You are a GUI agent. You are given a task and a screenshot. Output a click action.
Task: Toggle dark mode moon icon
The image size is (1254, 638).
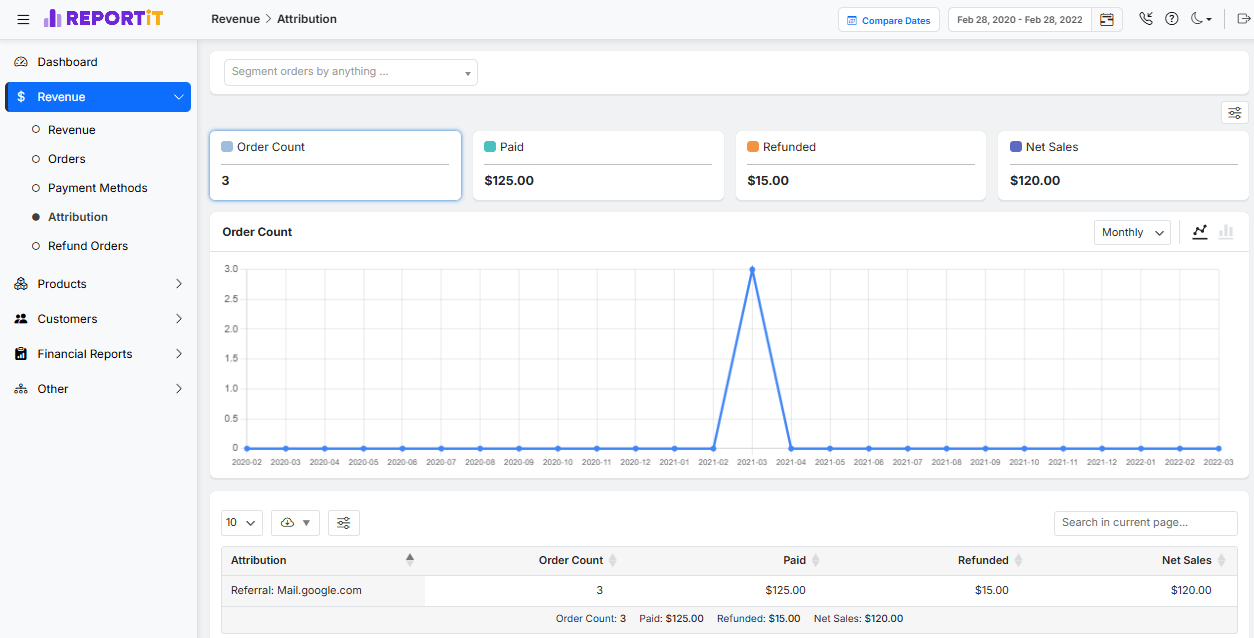tap(1200, 19)
